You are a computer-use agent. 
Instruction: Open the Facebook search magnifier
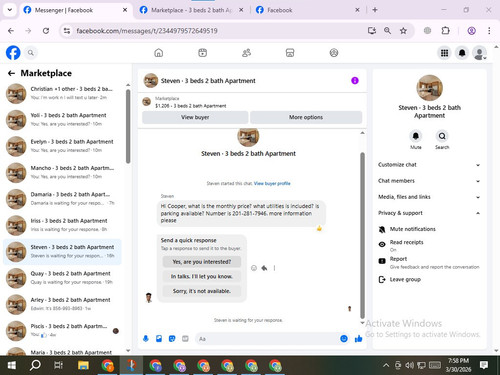click(31, 53)
